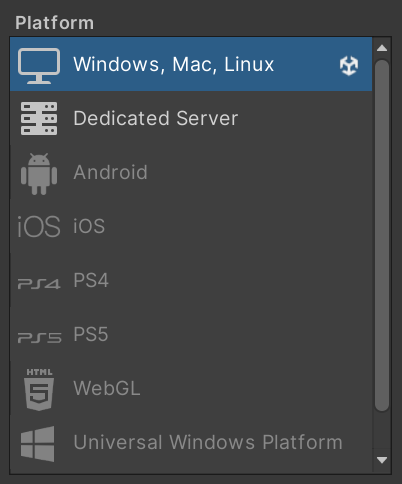Select the Windows, Mac, Linux platform text
Image resolution: width=402 pixels, height=484 pixels.
pos(173,64)
